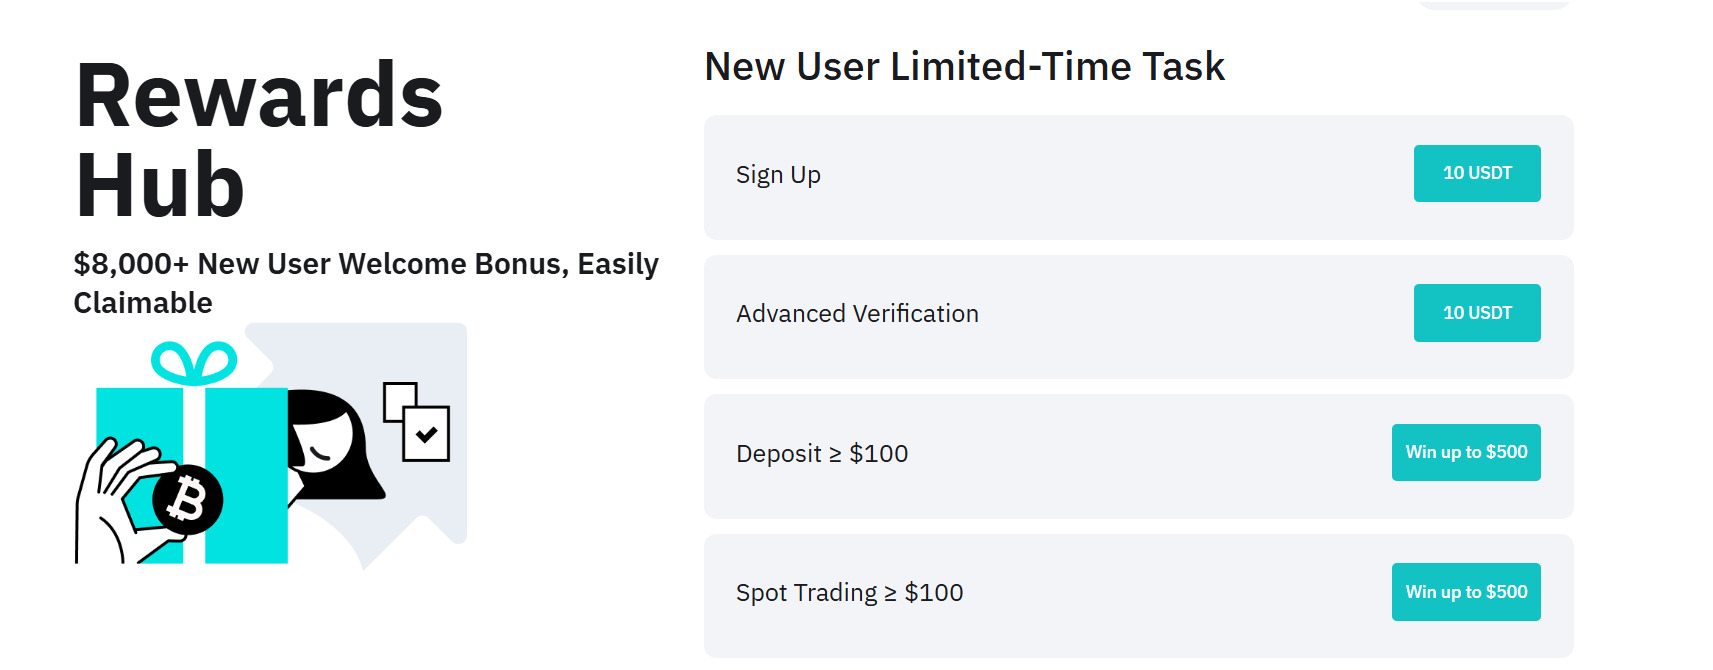Click the checkmark box icon in the illustration
Viewport: 1713px width, 670px height.
[x=426, y=433]
